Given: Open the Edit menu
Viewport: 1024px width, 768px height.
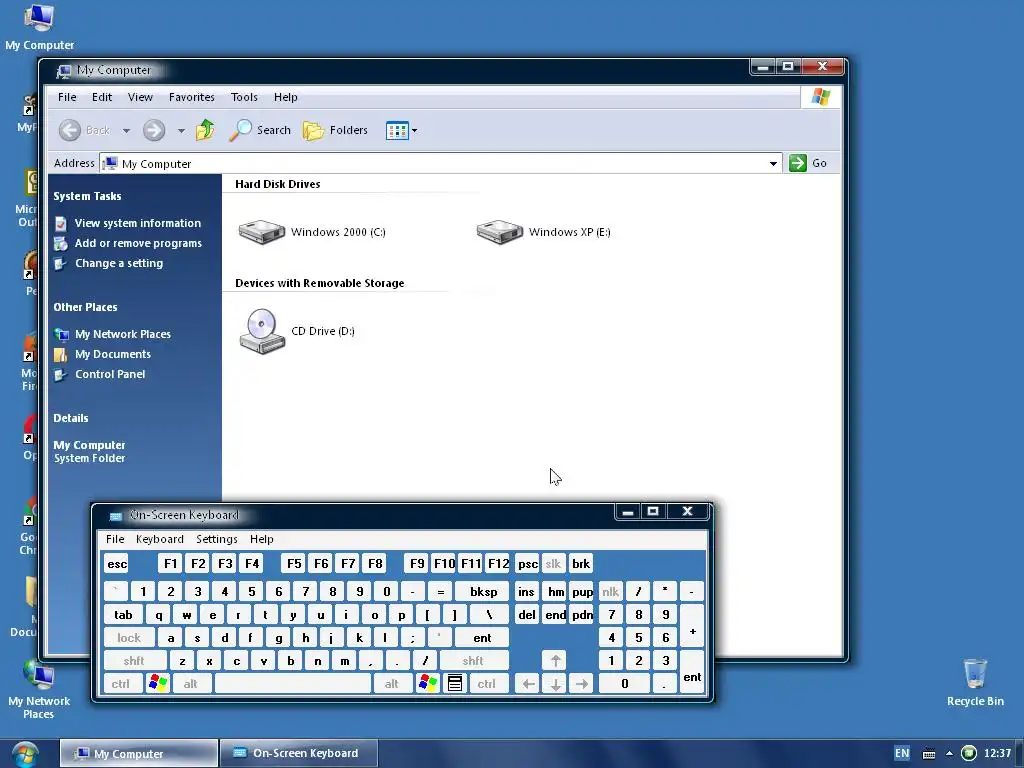Looking at the screenshot, I should pyautogui.click(x=102, y=97).
